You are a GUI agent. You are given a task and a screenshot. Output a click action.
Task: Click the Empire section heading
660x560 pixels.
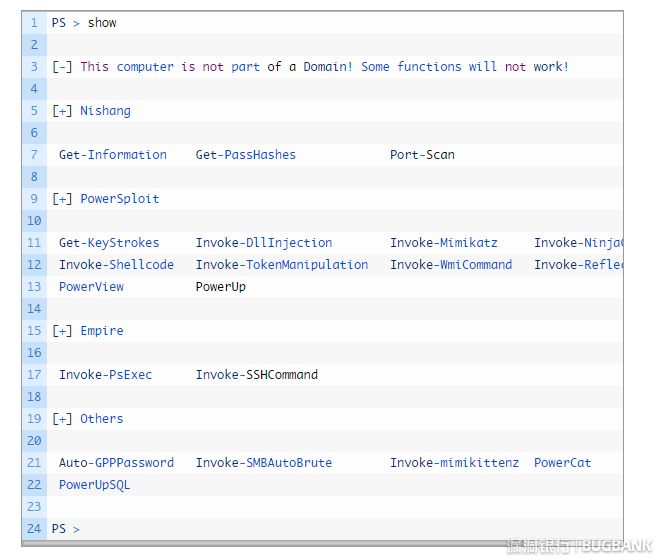102,331
